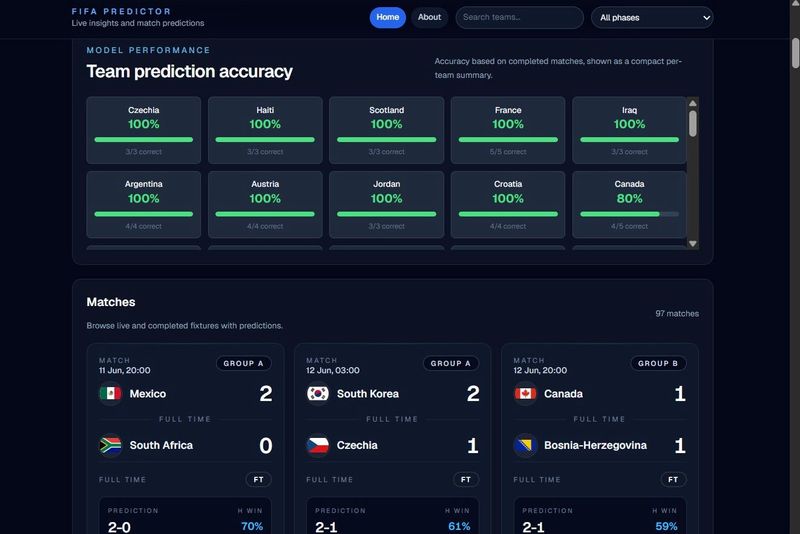Open the All phases dropdown
The image size is (800, 534).
(652, 17)
